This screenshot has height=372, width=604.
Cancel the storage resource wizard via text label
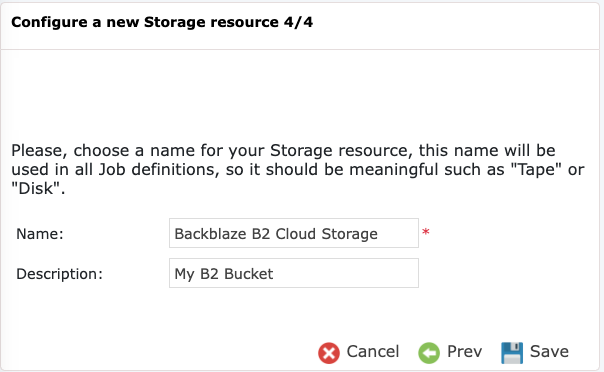tap(372, 351)
